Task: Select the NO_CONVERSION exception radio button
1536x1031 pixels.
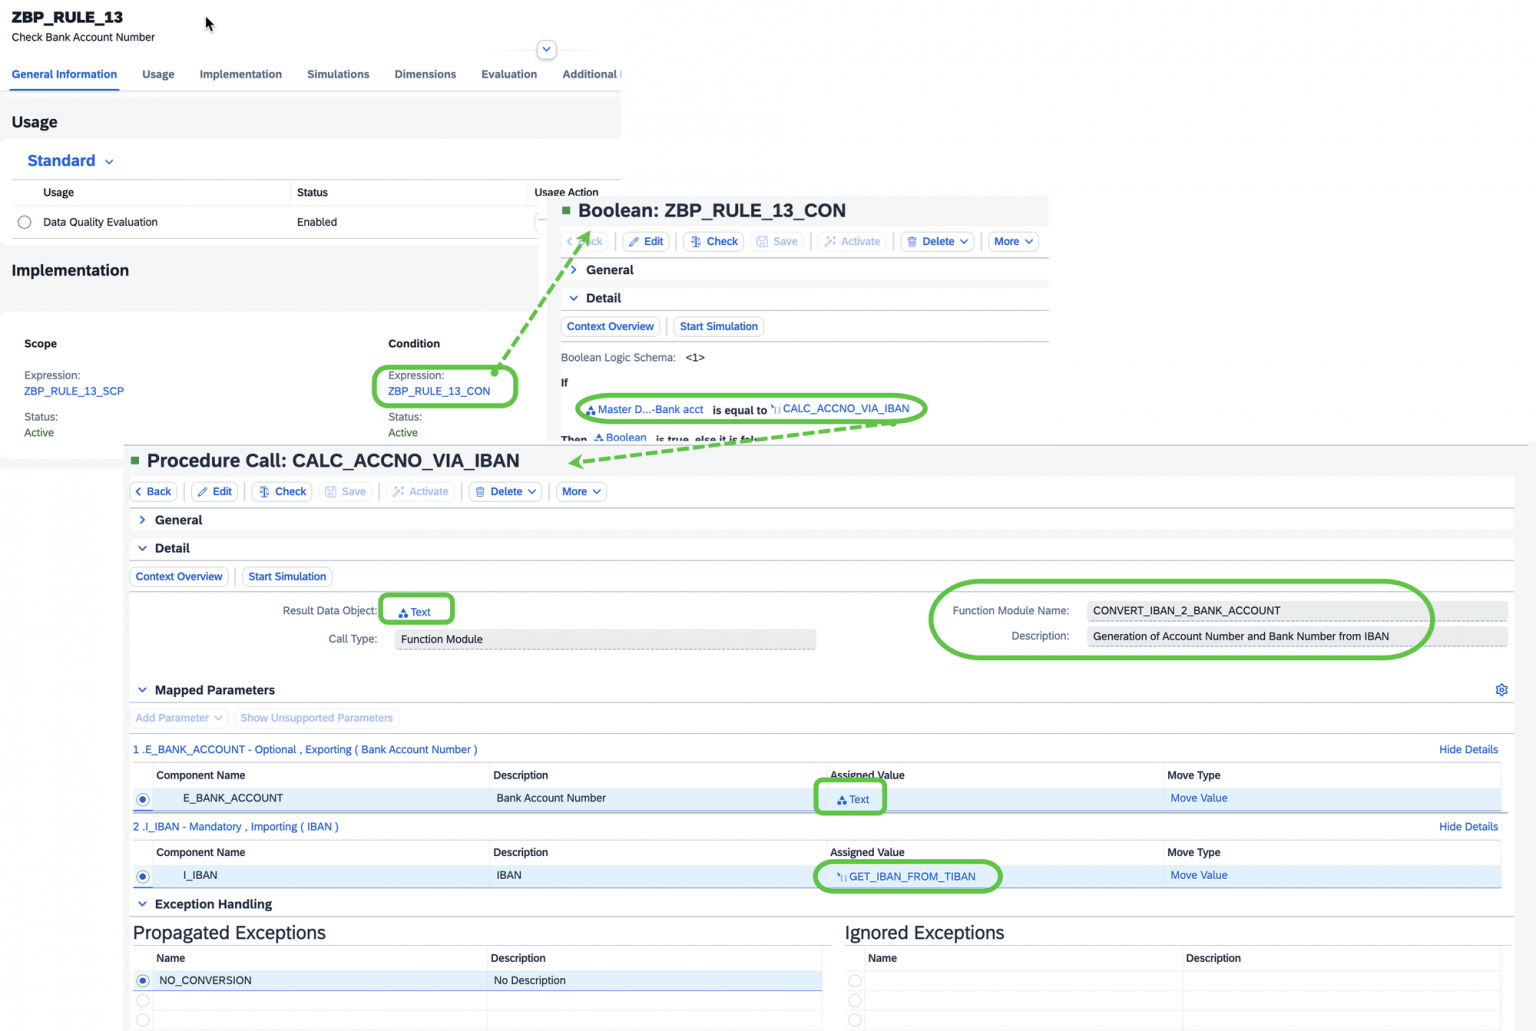Action: [x=142, y=980]
